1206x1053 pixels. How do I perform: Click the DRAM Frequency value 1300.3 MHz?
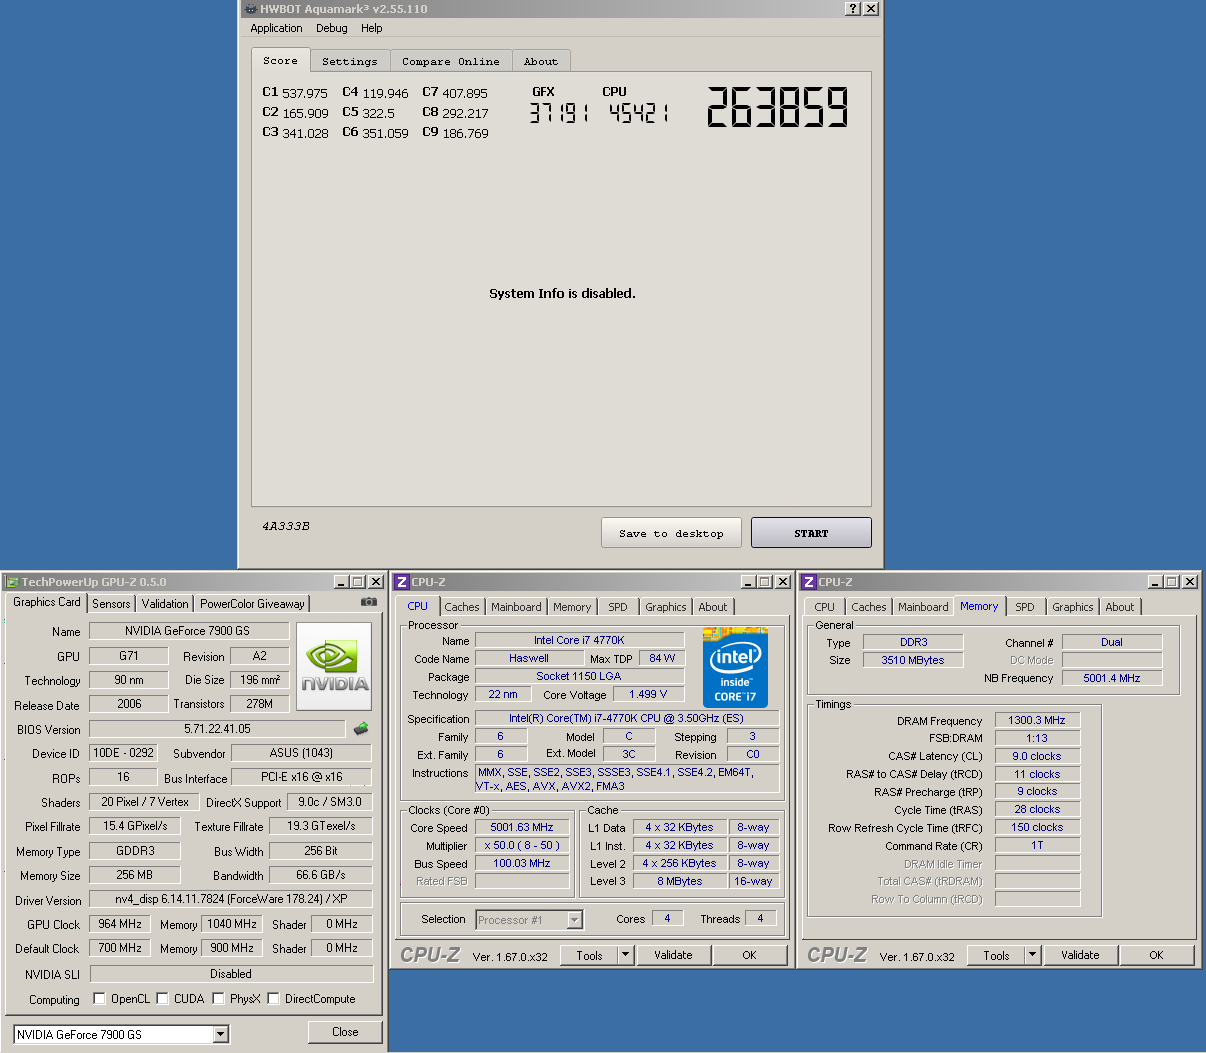click(1037, 720)
